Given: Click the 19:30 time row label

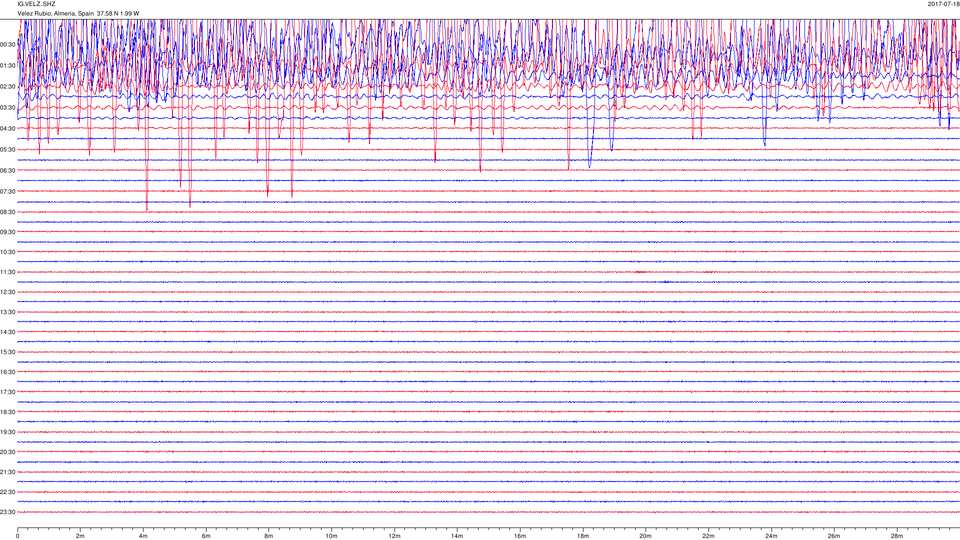Looking at the screenshot, I should click(7, 432).
